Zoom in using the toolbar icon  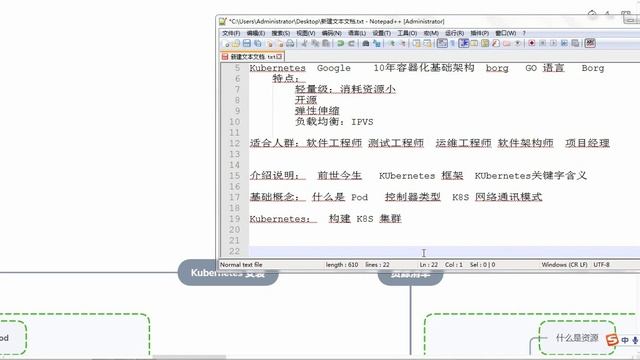(392, 43)
